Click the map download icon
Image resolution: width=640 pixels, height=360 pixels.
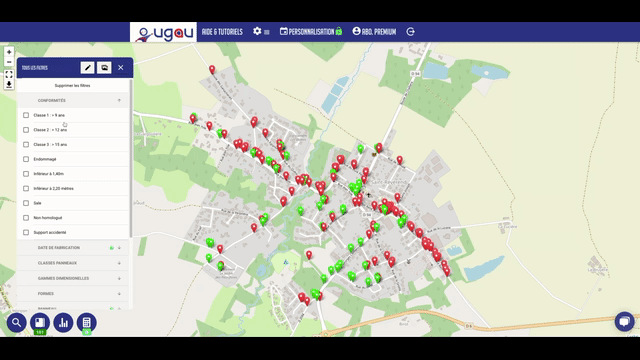coord(9,84)
